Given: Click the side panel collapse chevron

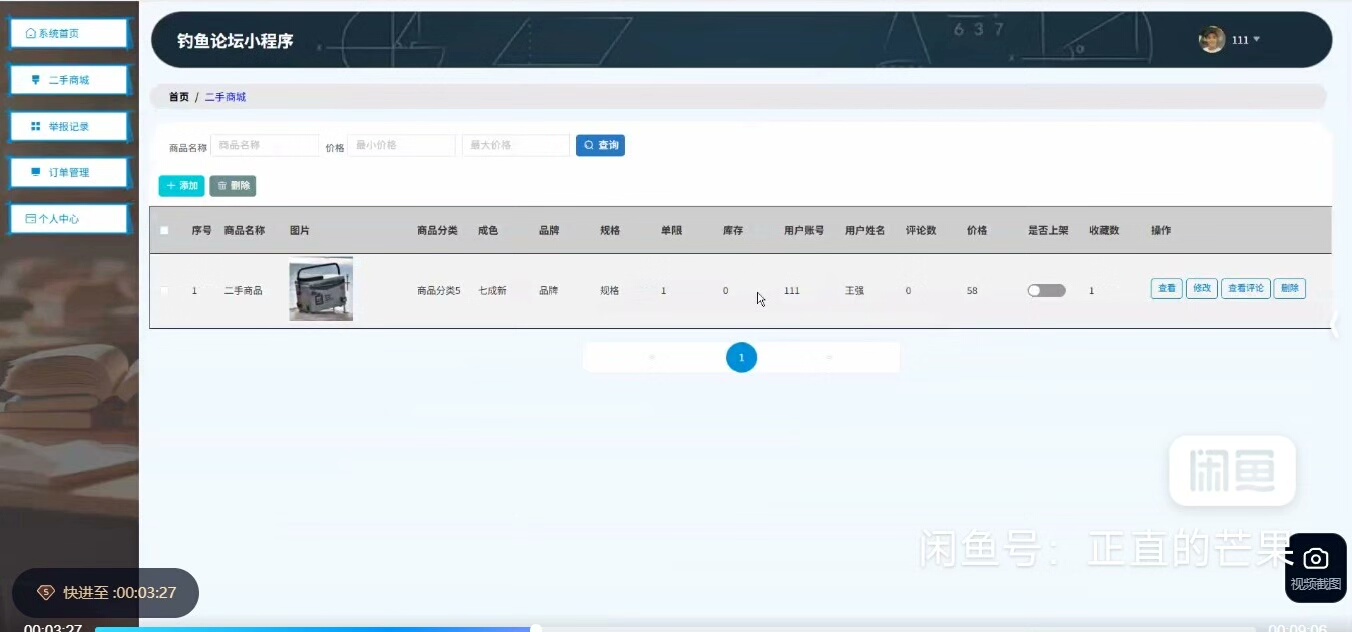Looking at the screenshot, I should (x=1334, y=324).
